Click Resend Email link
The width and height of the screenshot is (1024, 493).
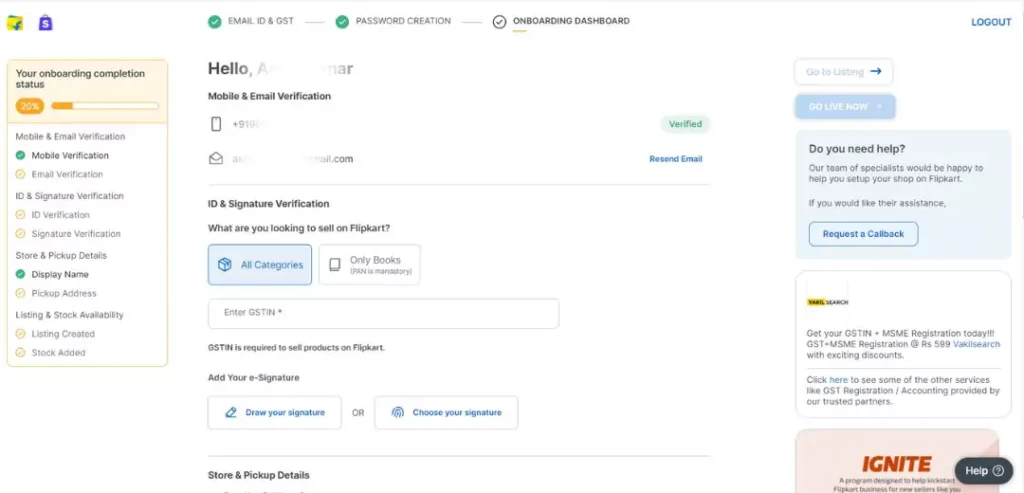coord(676,159)
